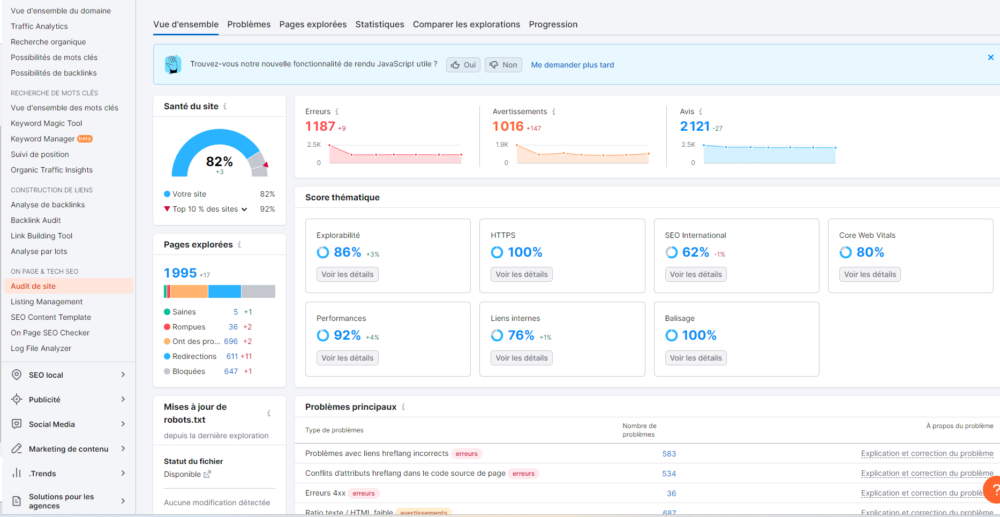Click the hand illustration in feedback banner

pyautogui.click(x=173, y=64)
